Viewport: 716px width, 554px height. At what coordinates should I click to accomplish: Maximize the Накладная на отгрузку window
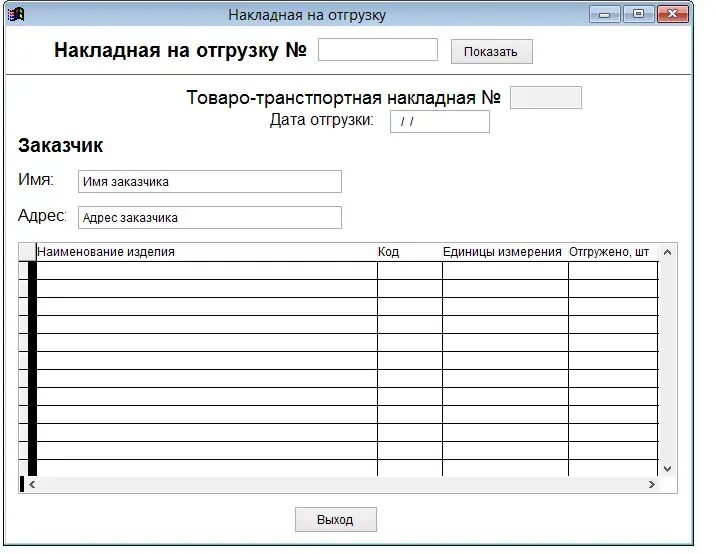[x=638, y=14]
